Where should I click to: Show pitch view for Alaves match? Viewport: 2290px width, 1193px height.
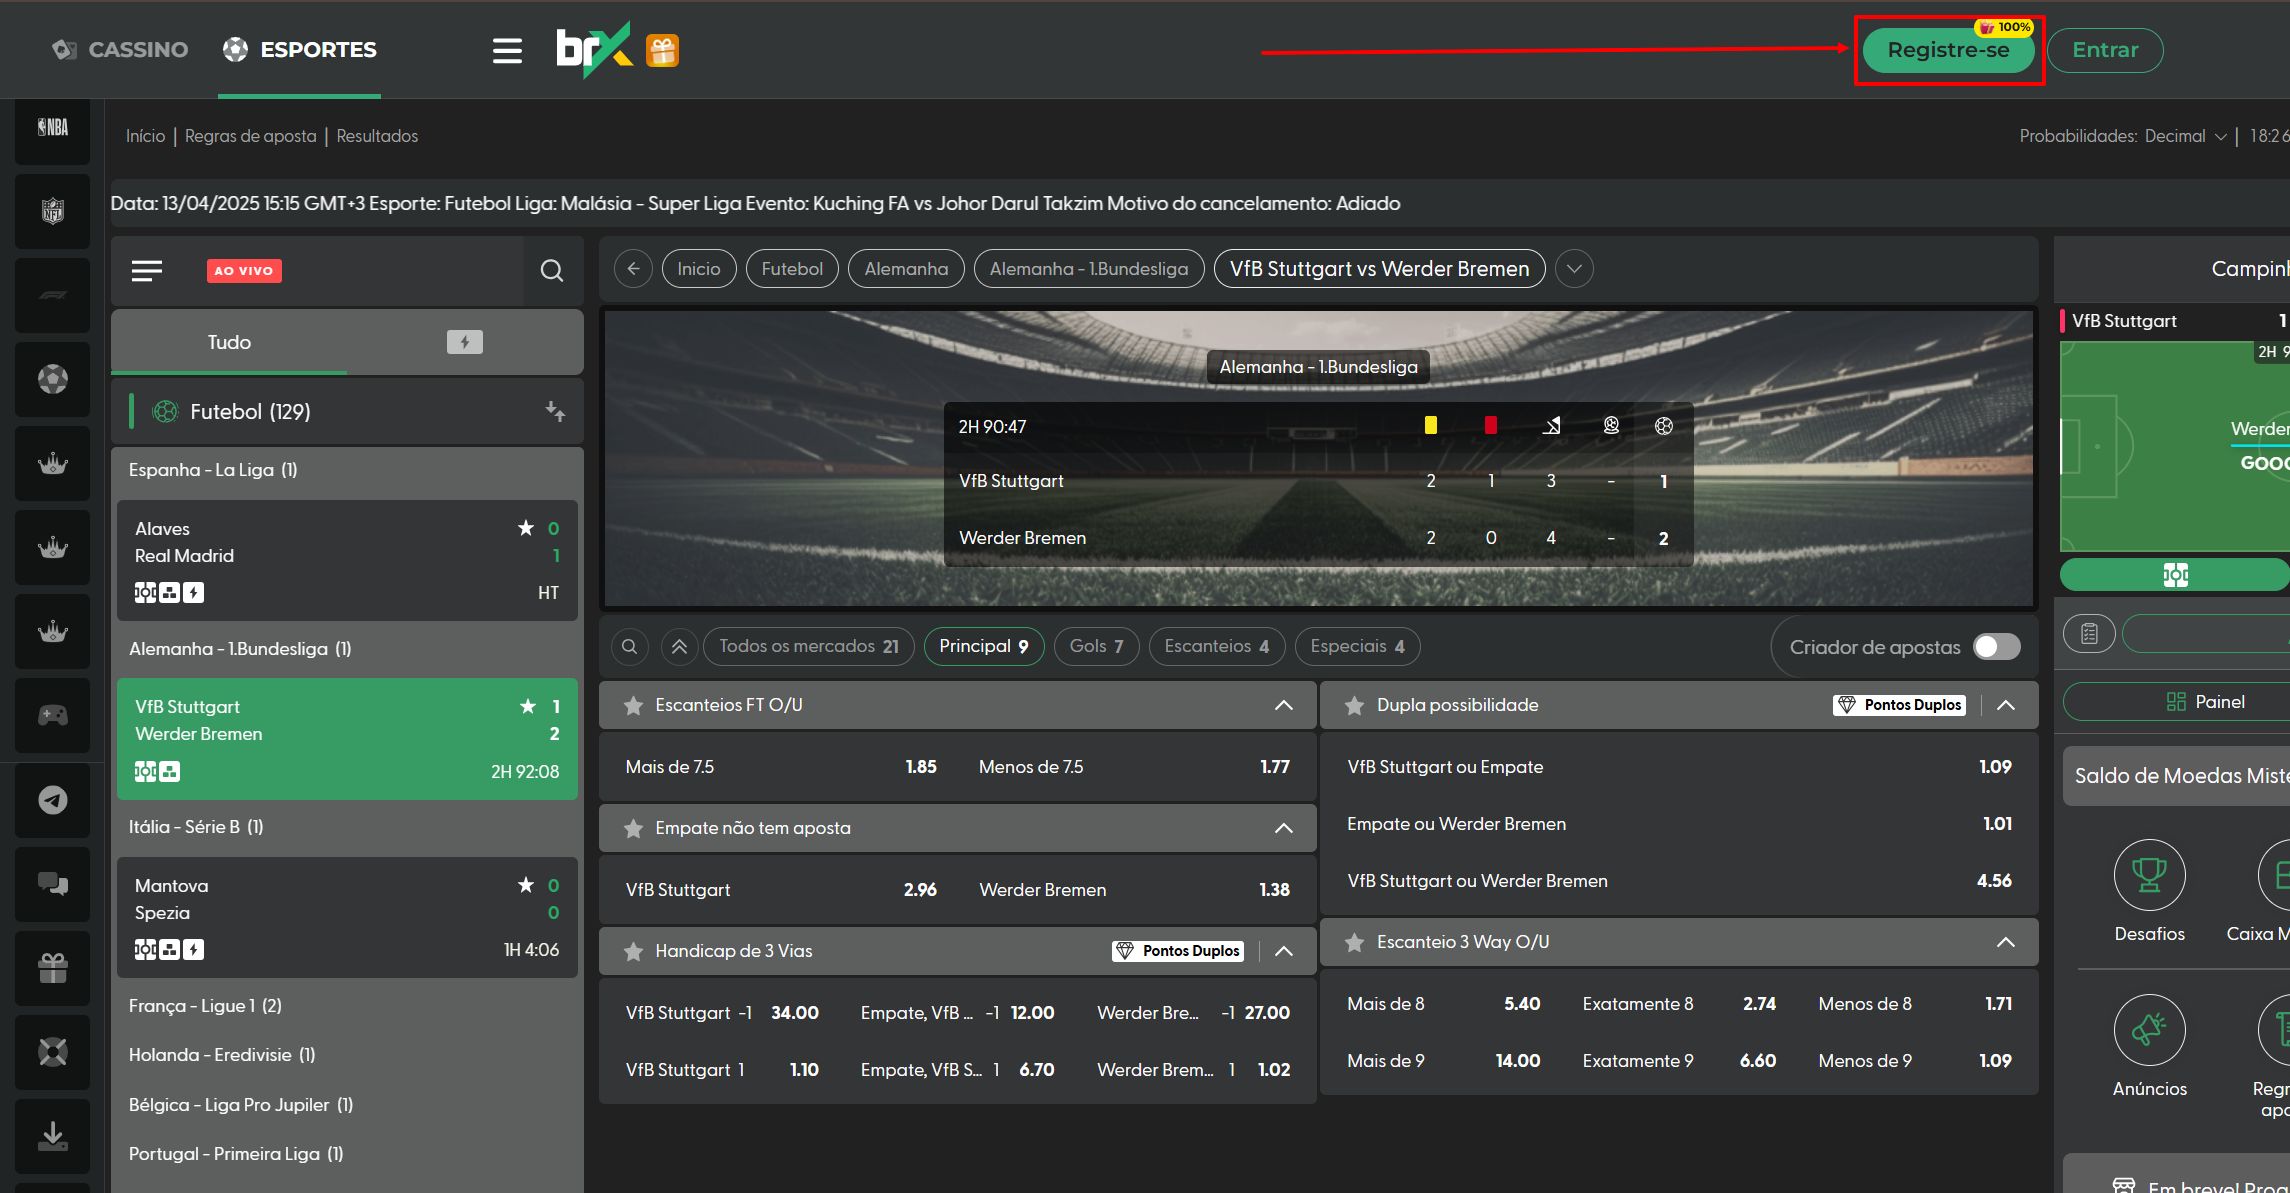coord(146,593)
